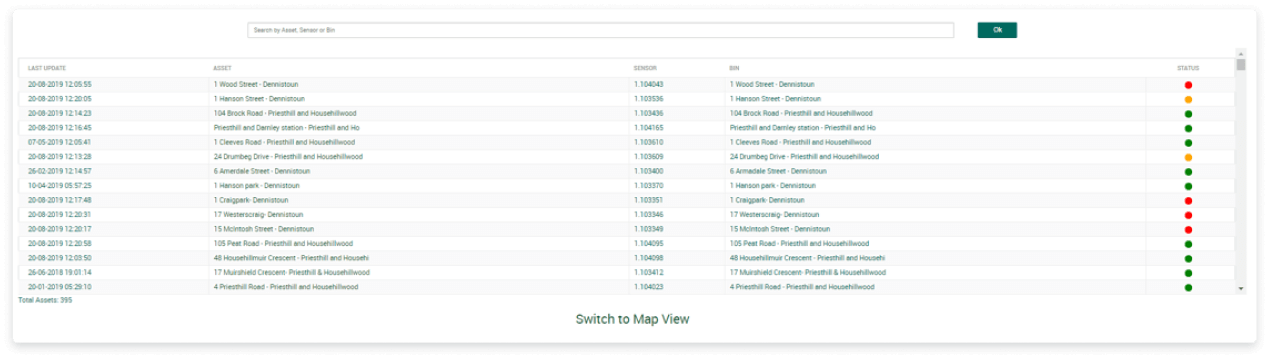Click green status dot for 105 Peat Road
Screen dimensions: 1270x360
tap(1188, 244)
